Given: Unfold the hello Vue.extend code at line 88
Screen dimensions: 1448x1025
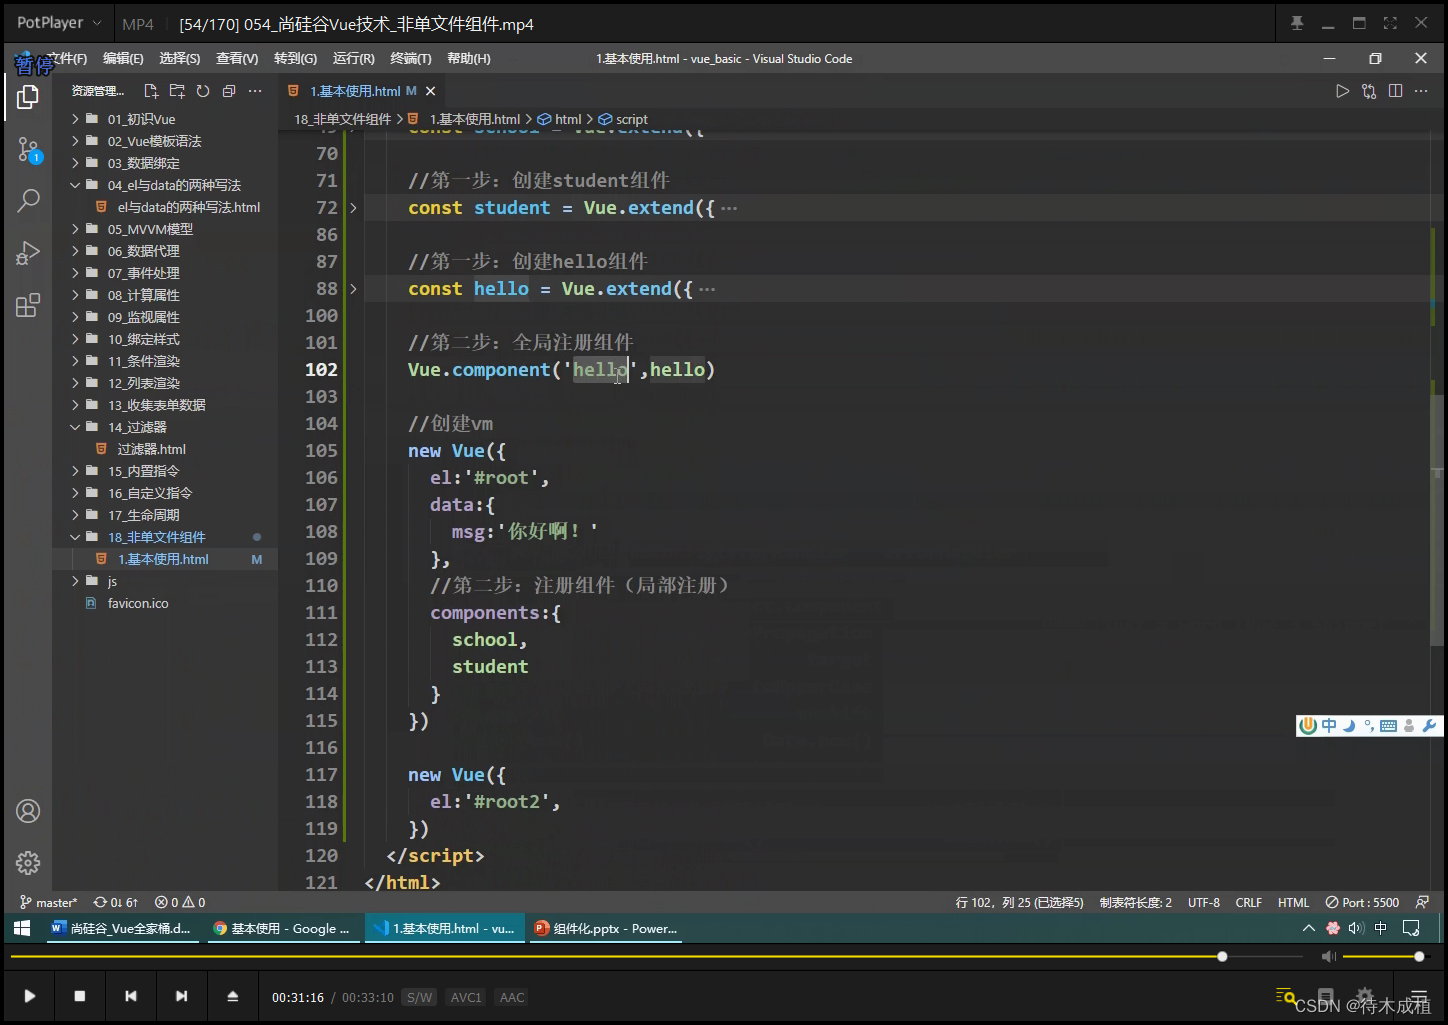Looking at the screenshot, I should pos(353,289).
